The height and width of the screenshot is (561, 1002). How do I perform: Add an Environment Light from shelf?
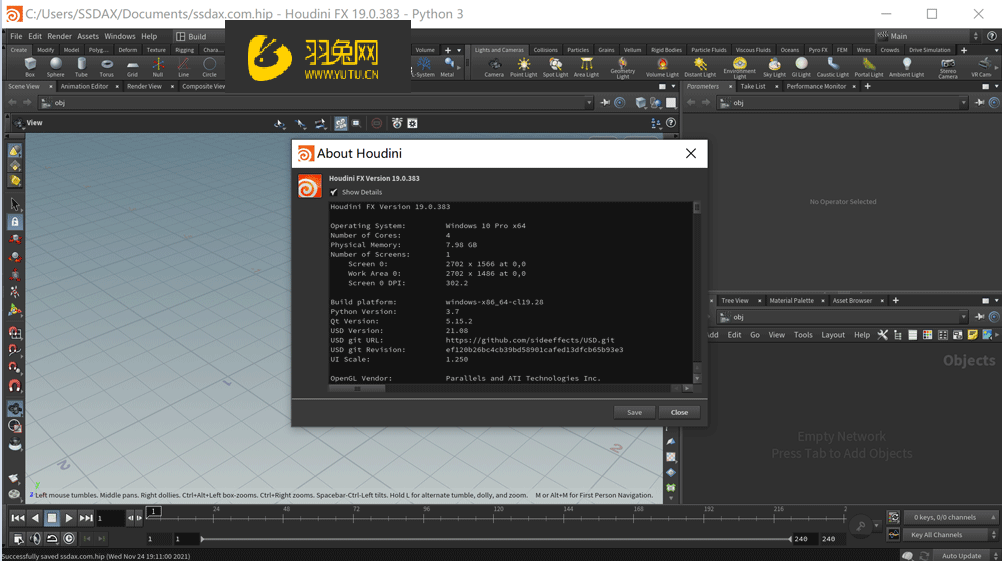739,68
